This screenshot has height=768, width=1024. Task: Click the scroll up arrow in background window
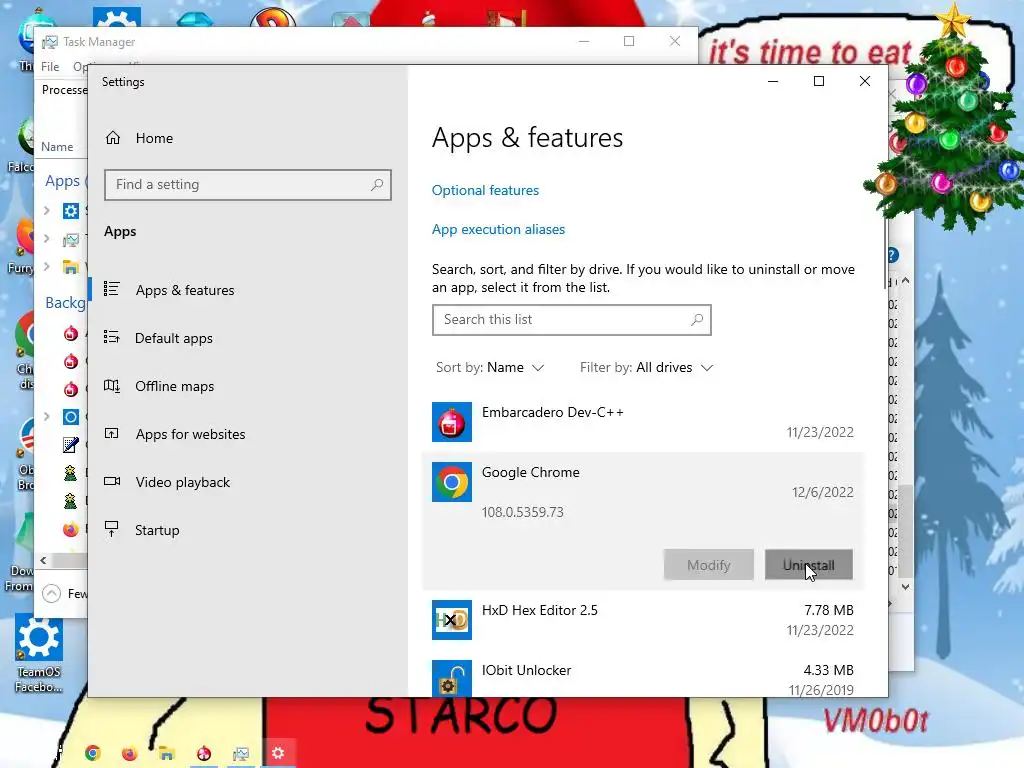(905, 280)
